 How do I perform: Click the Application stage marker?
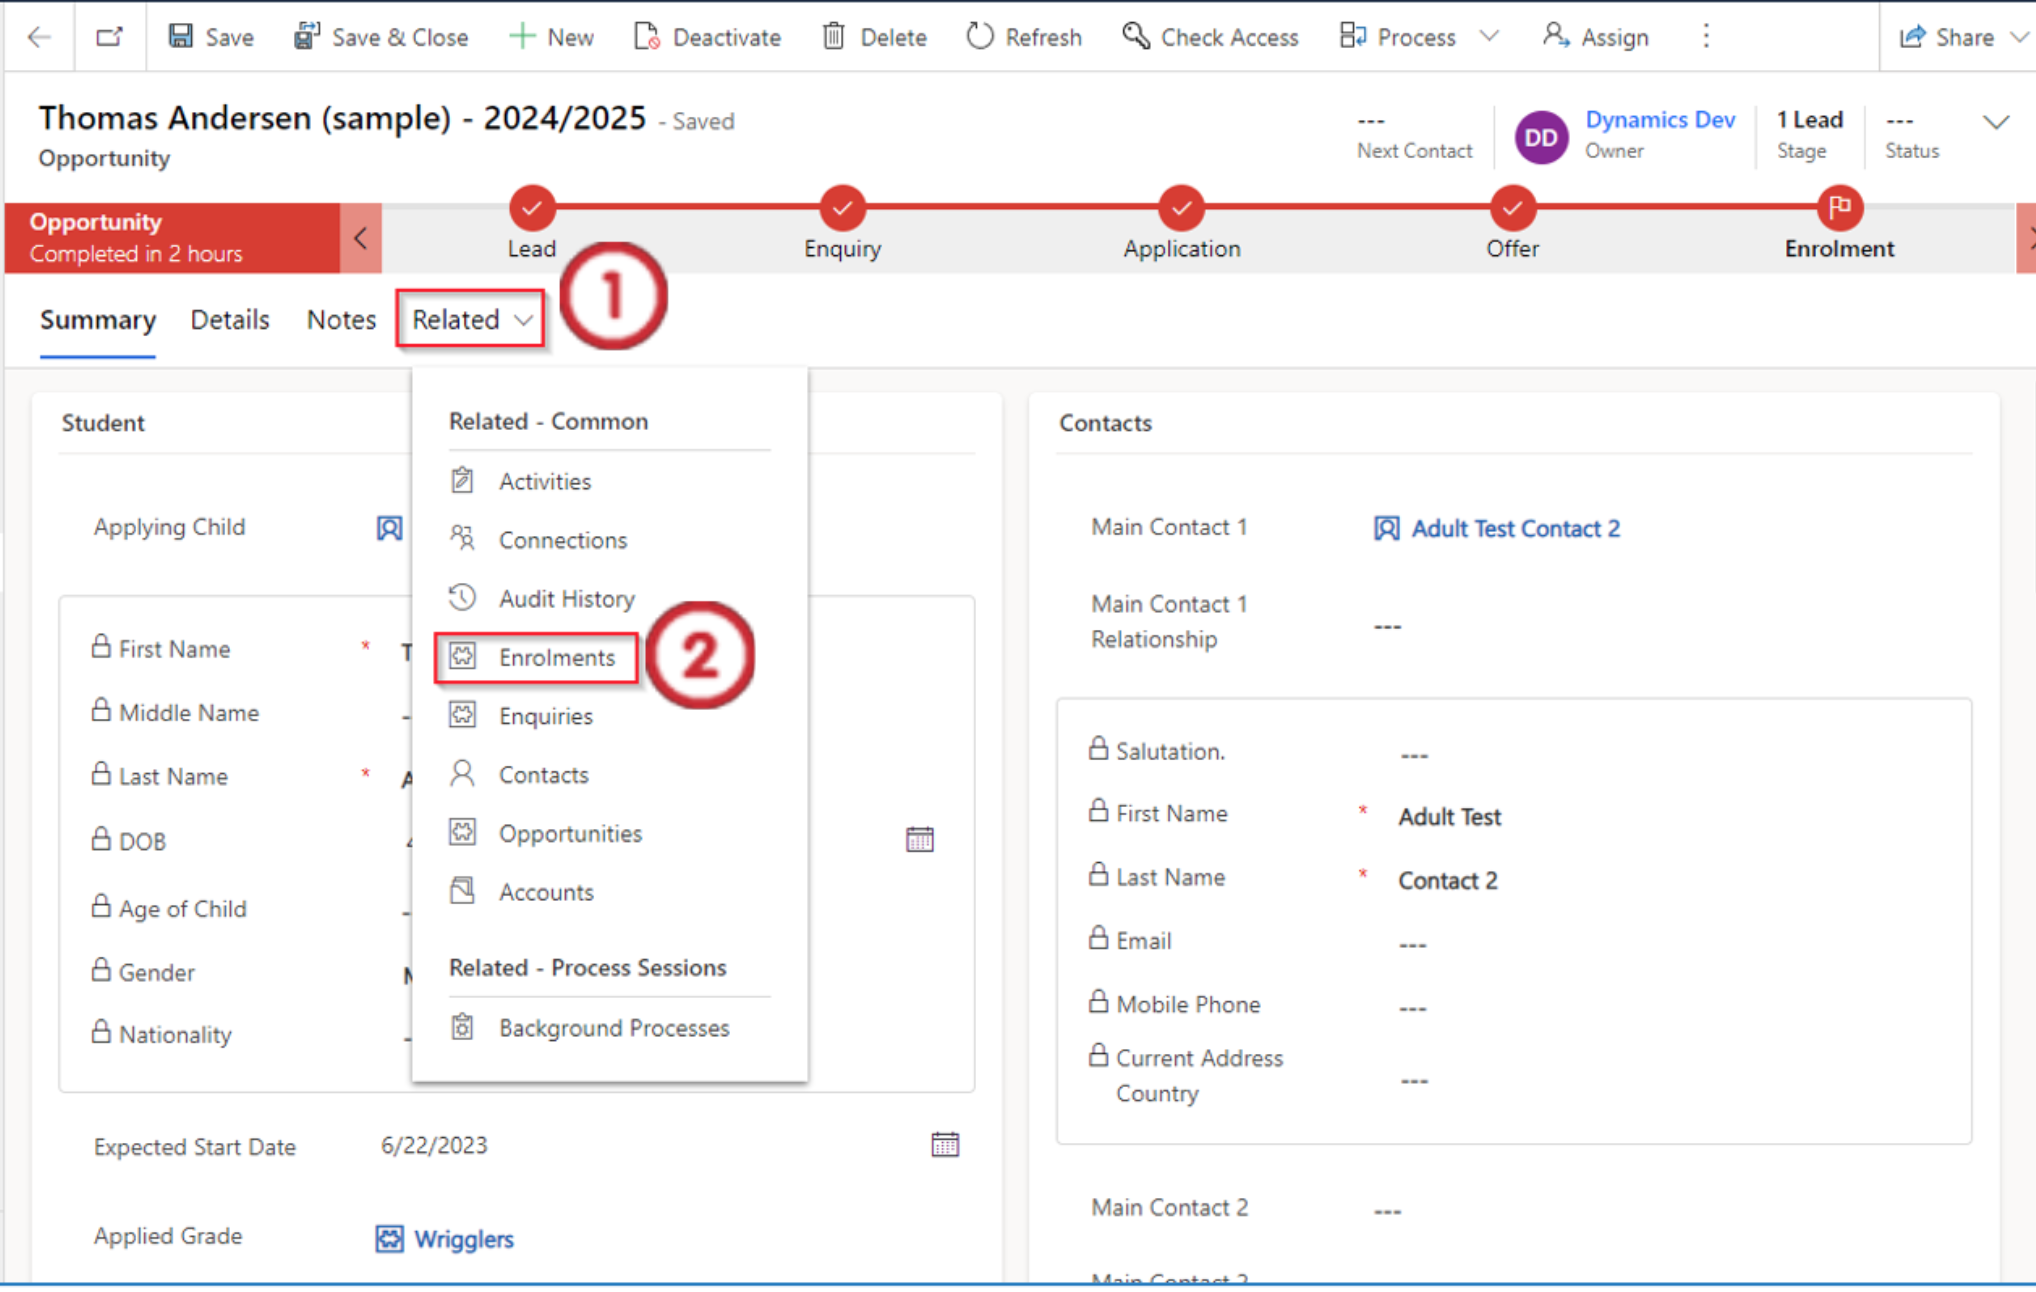[x=1181, y=208]
